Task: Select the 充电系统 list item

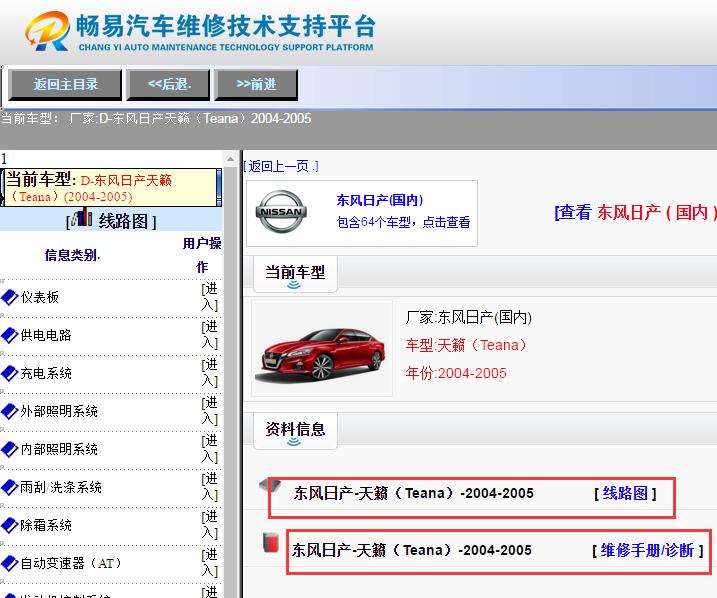Action: (46, 374)
